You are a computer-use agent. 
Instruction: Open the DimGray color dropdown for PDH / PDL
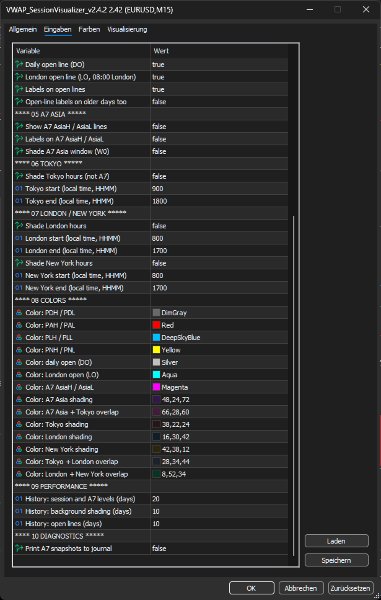(x=219, y=313)
